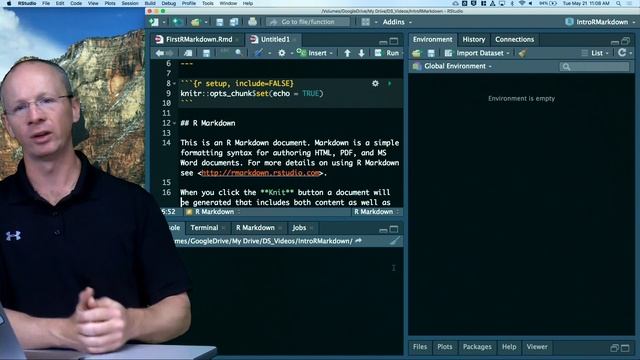Run the setup chunk with green arrow
Screen dimensions: 640x360
[389, 83]
